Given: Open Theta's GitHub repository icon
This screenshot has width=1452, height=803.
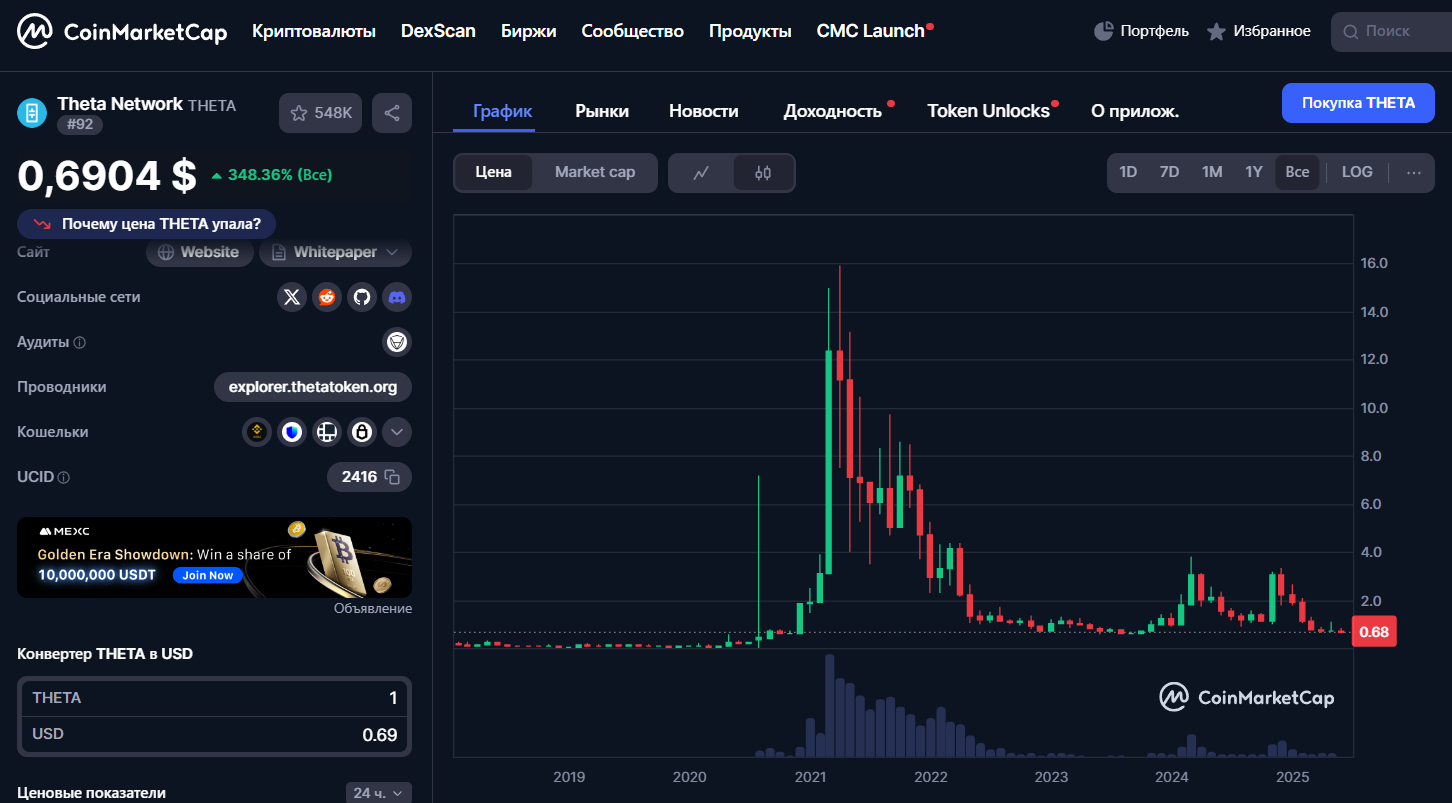Looking at the screenshot, I should click(x=361, y=297).
